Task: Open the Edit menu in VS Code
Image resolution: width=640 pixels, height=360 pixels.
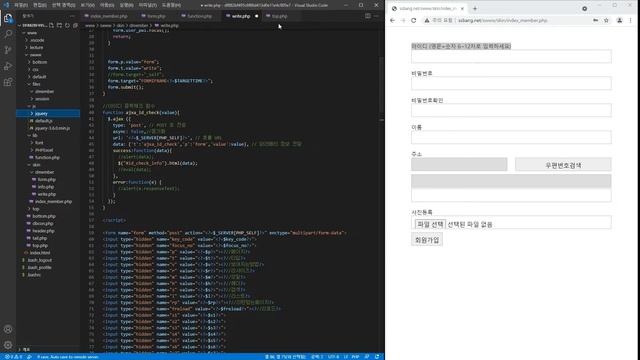Action: (x=40, y=5)
